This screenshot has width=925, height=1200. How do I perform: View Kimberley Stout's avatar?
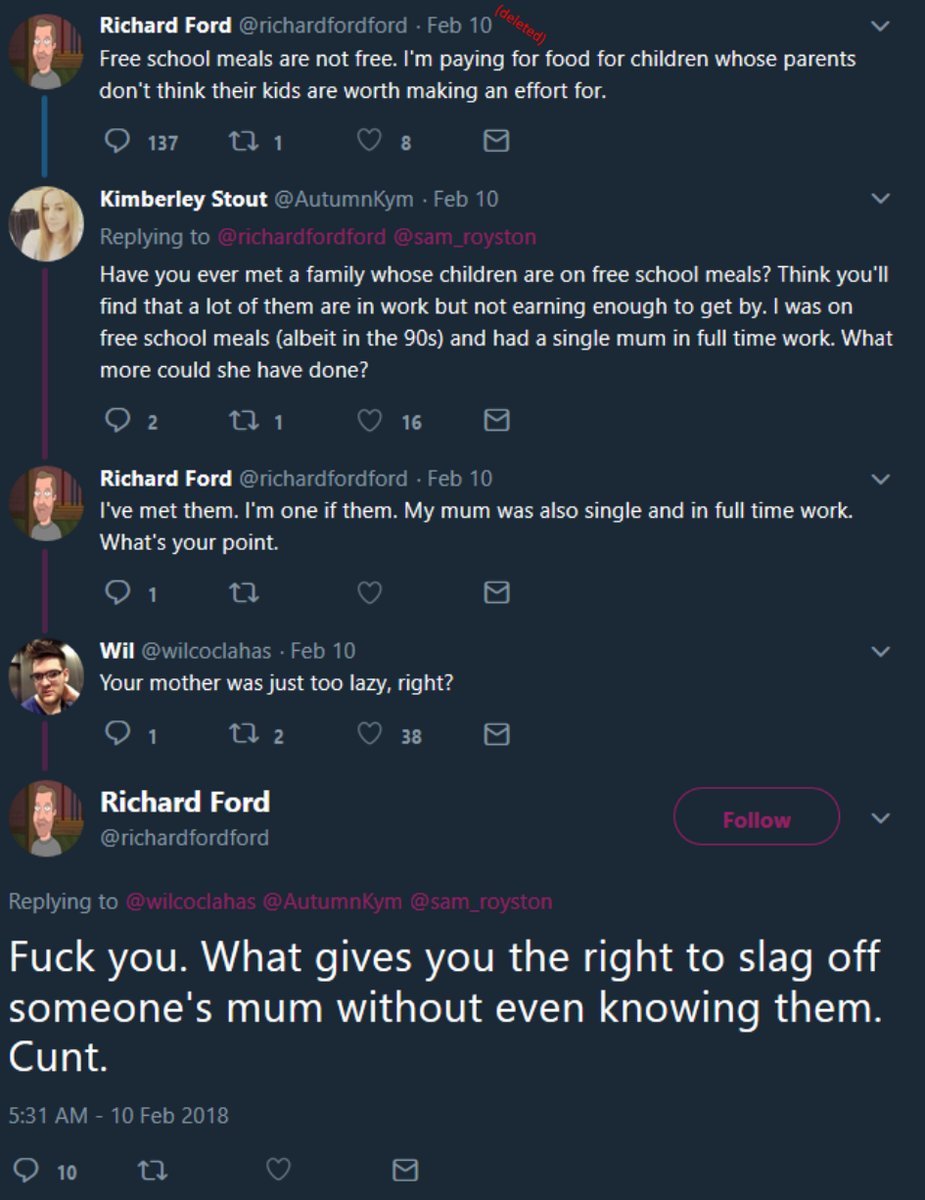tap(46, 223)
